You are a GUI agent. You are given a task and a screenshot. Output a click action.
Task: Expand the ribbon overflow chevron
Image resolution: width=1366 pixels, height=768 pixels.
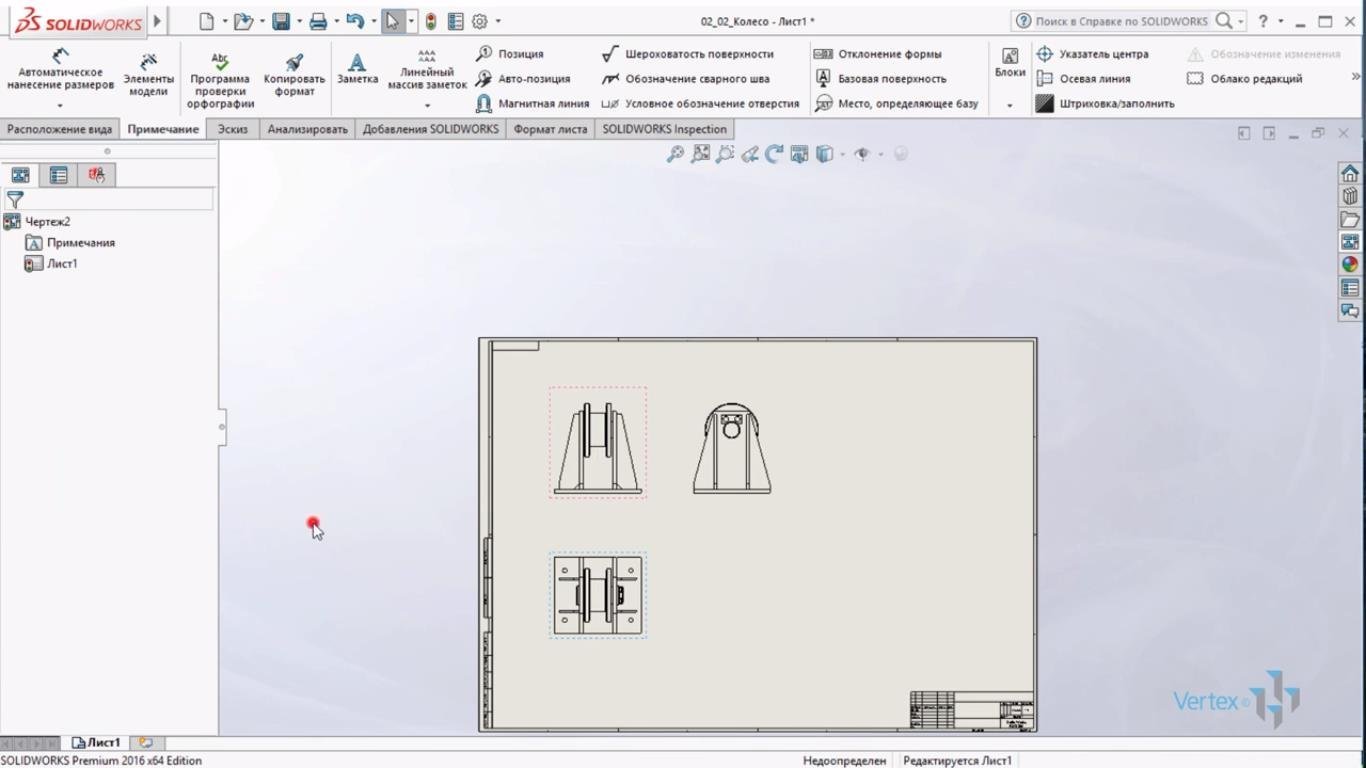click(x=1356, y=76)
